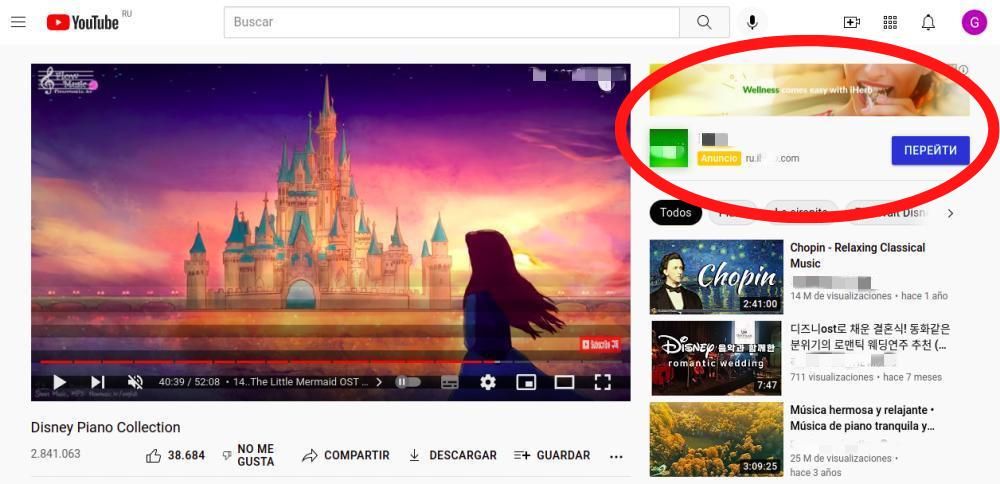Click the 40:39 / 52:08 time display
The image size is (1000, 484).
(x=189, y=382)
